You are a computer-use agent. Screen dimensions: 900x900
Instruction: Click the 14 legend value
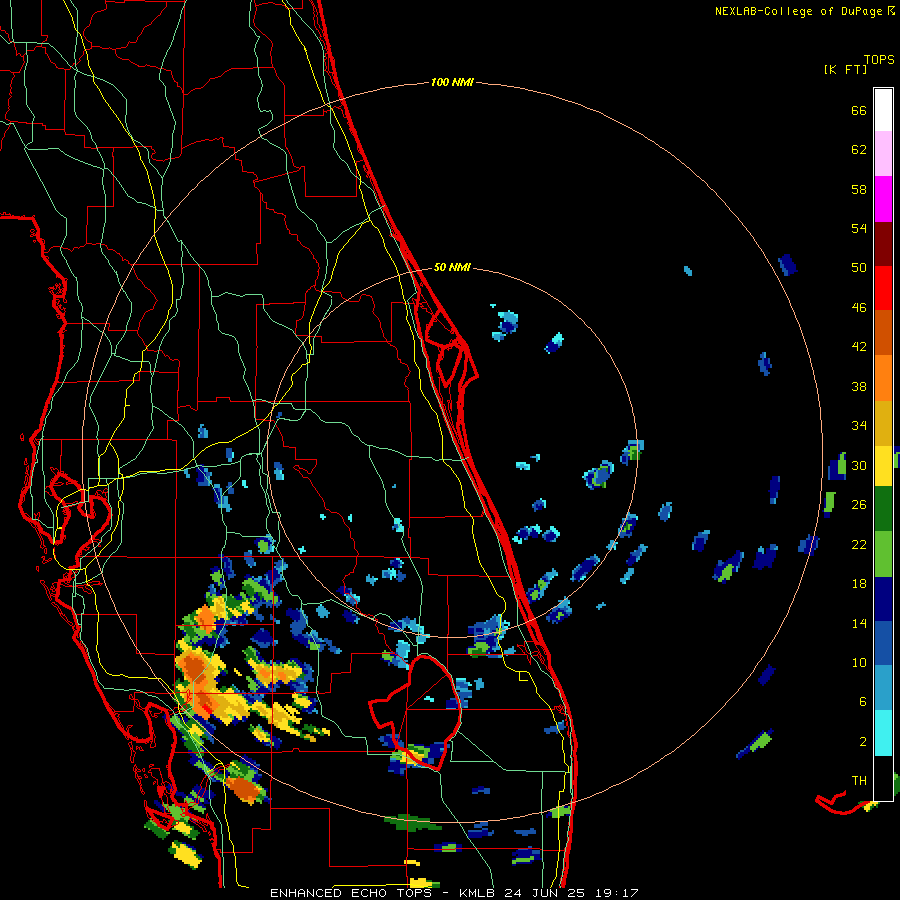(859, 623)
